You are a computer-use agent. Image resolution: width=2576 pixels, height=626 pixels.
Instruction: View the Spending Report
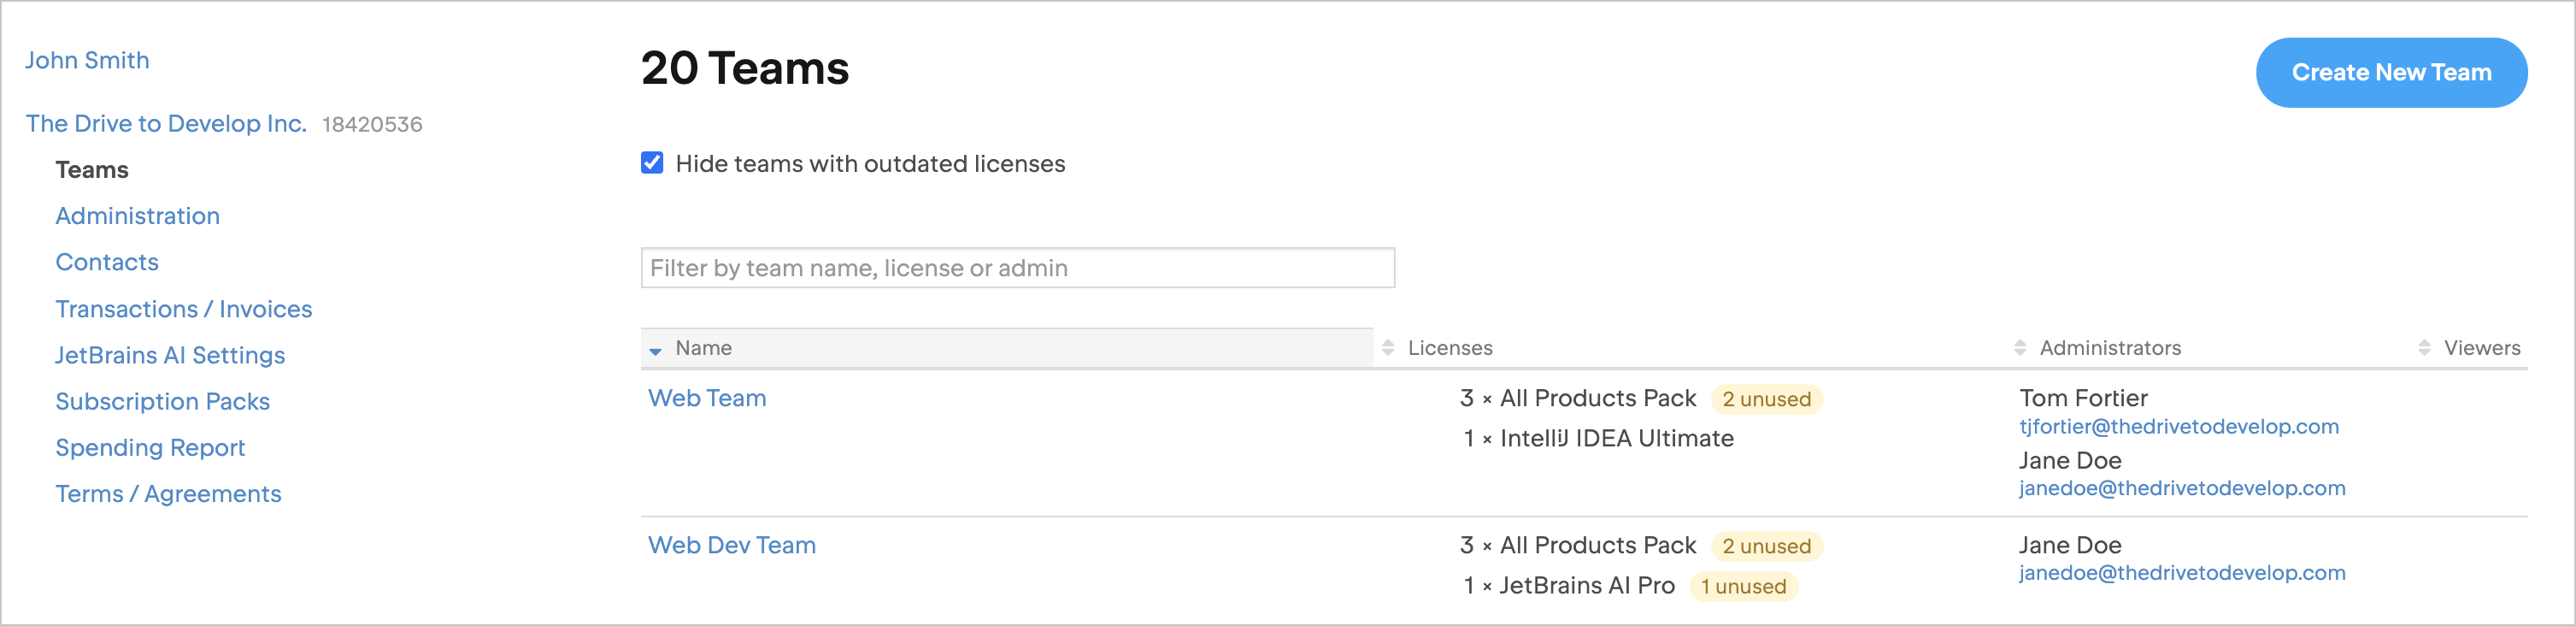[x=150, y=448]
